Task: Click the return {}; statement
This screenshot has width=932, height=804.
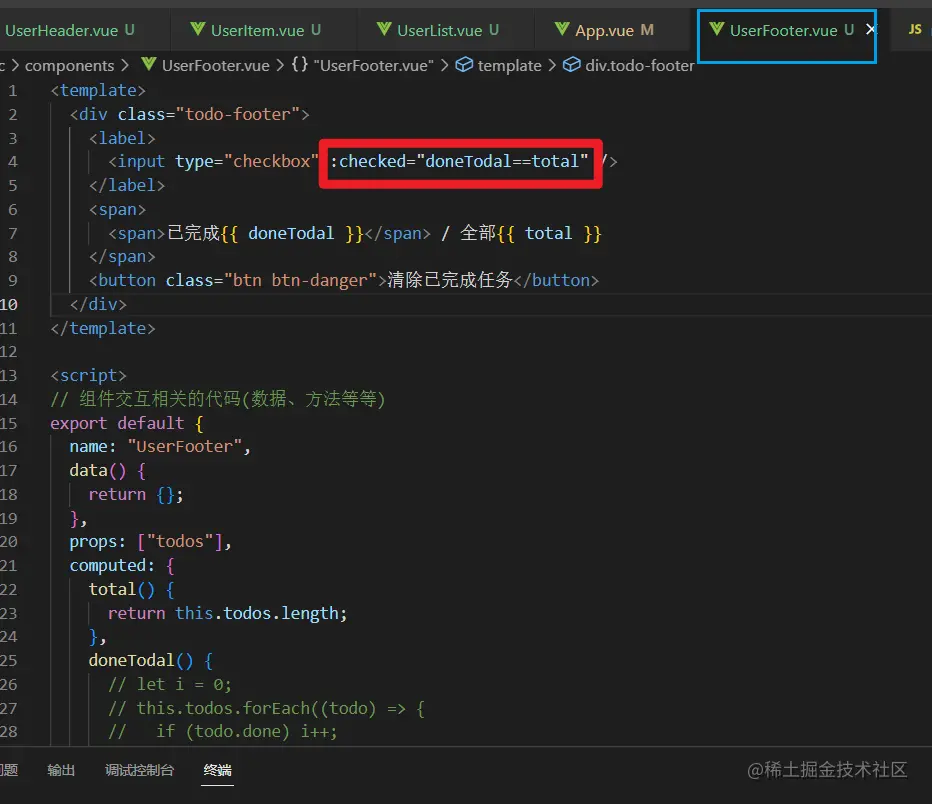Action: [136, 494]
